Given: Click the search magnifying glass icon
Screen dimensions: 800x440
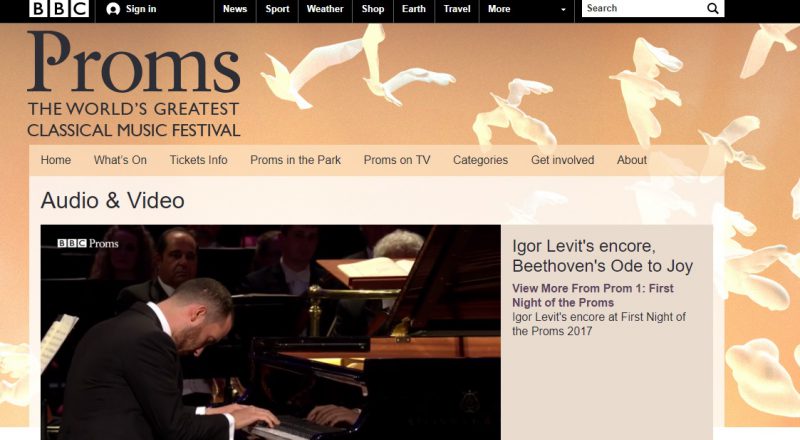Looking at the screenshot, I should click(713, 8).
